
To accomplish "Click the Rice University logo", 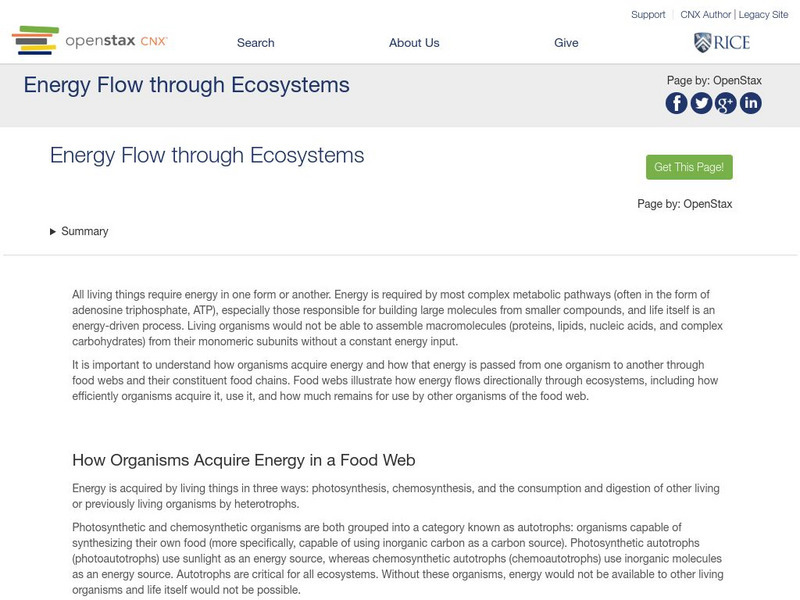I will pos(722,42).
